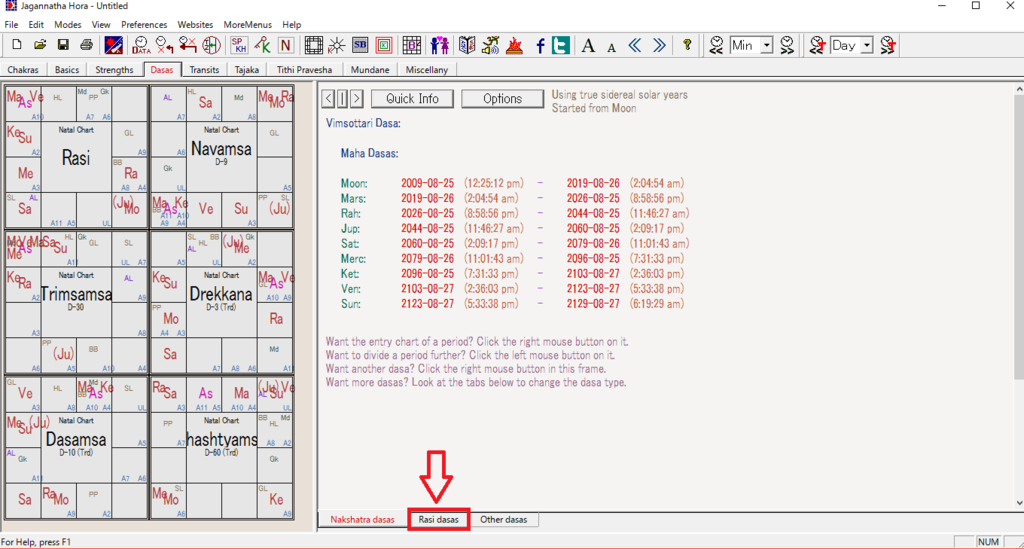The image size is (1024, 549).
Task: Select the Rasi dasas bottom tab
Action: 438,520
